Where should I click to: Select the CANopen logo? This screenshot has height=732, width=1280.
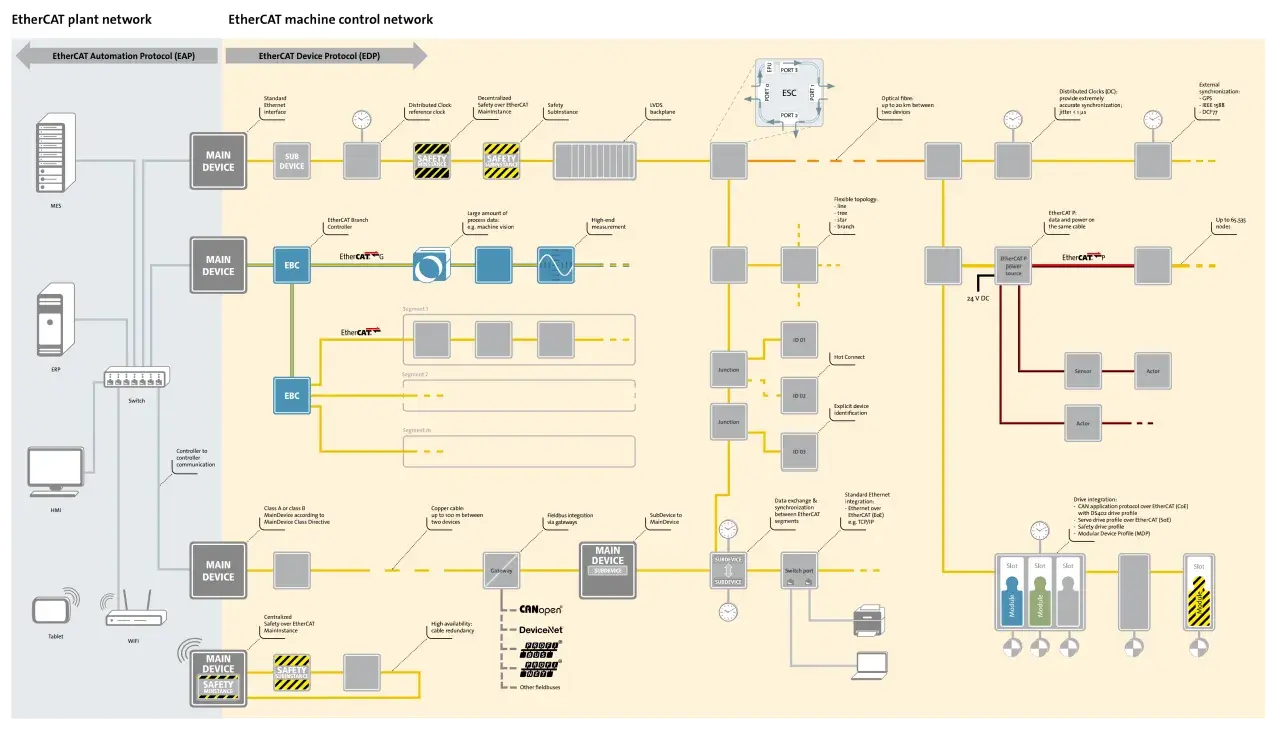541,609
